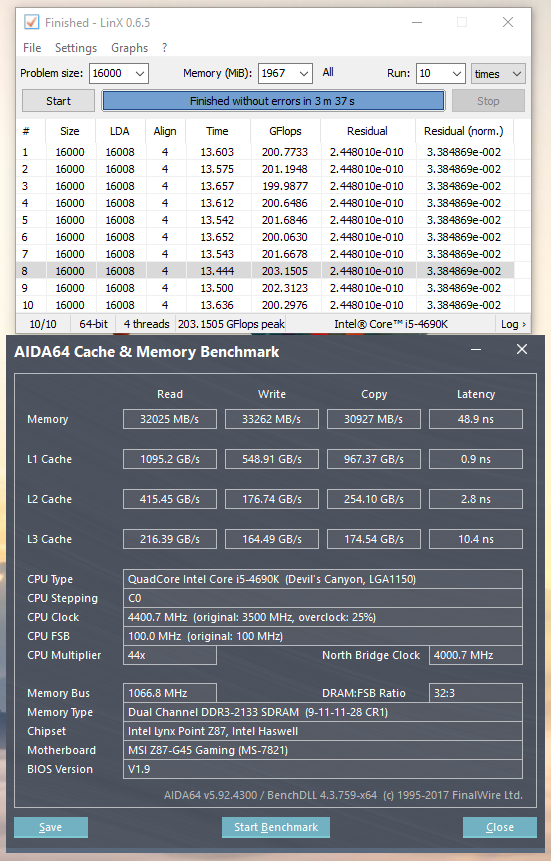Image resolution: width=551 pixels, height=861 pixels.
Task: Click L2 Cache Read 415.45 GB/s field
Action: [x=170, y=499]
